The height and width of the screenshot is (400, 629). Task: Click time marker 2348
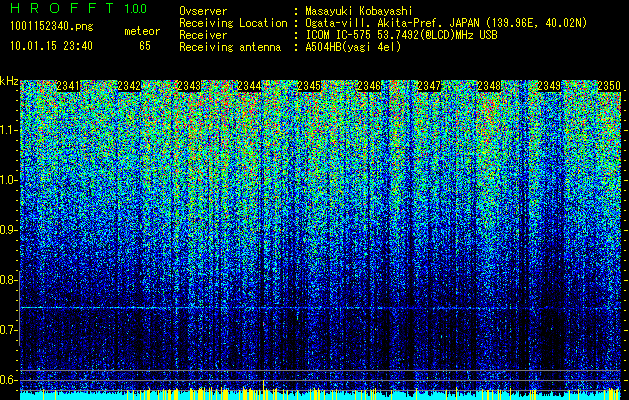(x=489, y=86)
